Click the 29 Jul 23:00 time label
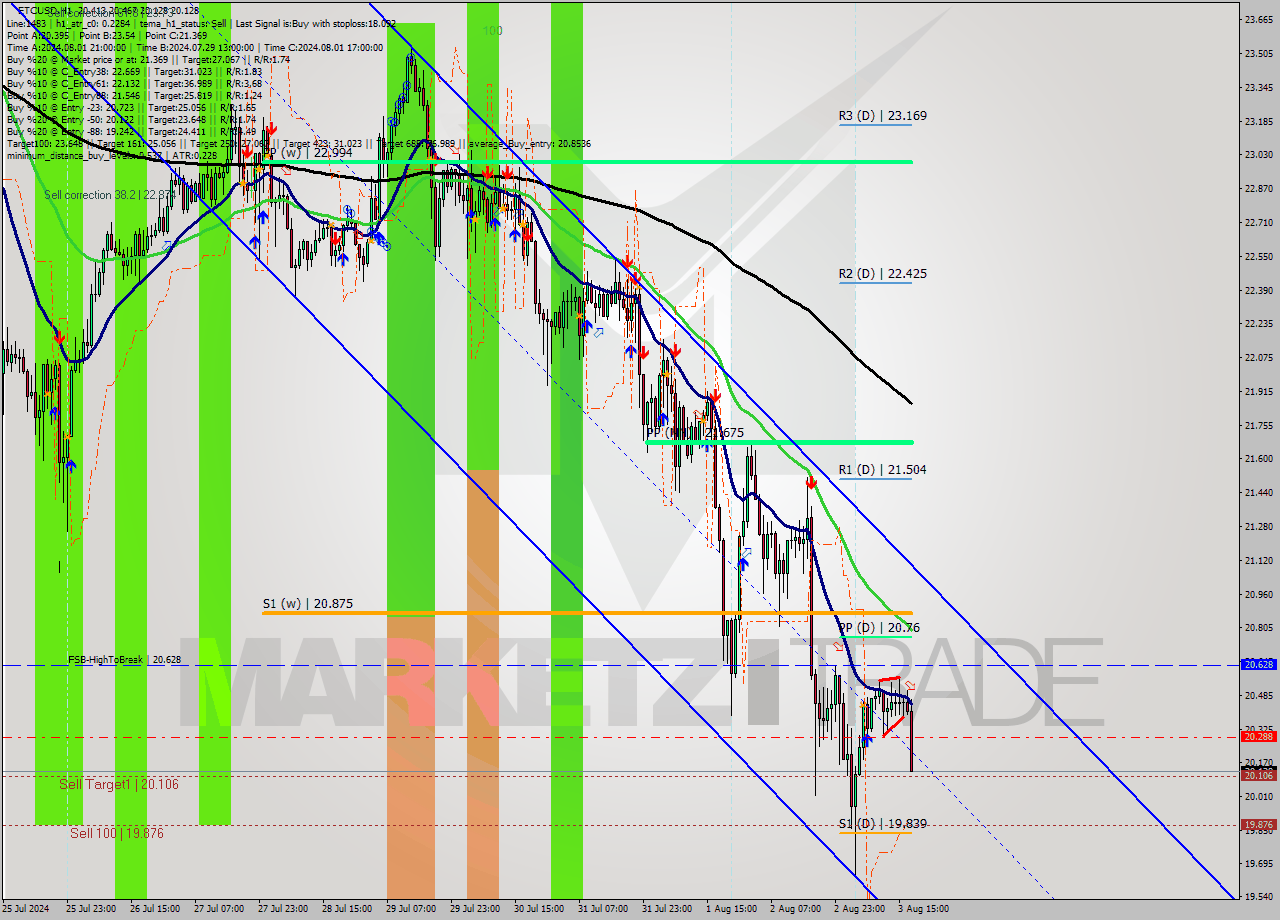The height and width of the screenshot is (920, 1280). point(474,909)
